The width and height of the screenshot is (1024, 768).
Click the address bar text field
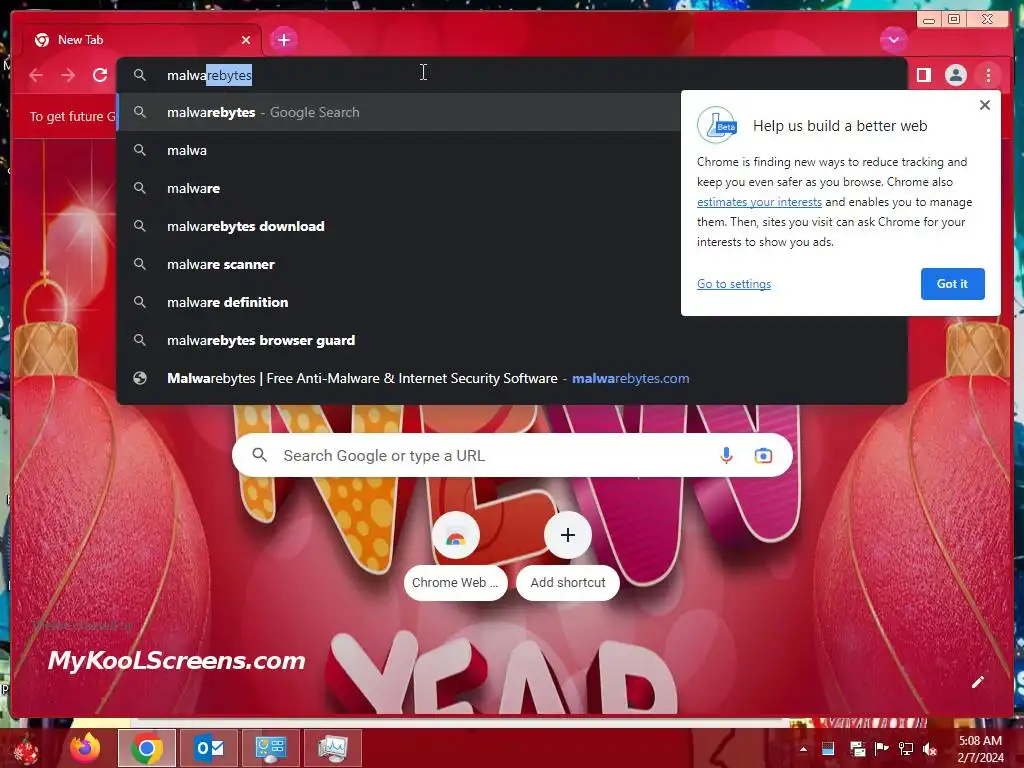coord(512,75)
